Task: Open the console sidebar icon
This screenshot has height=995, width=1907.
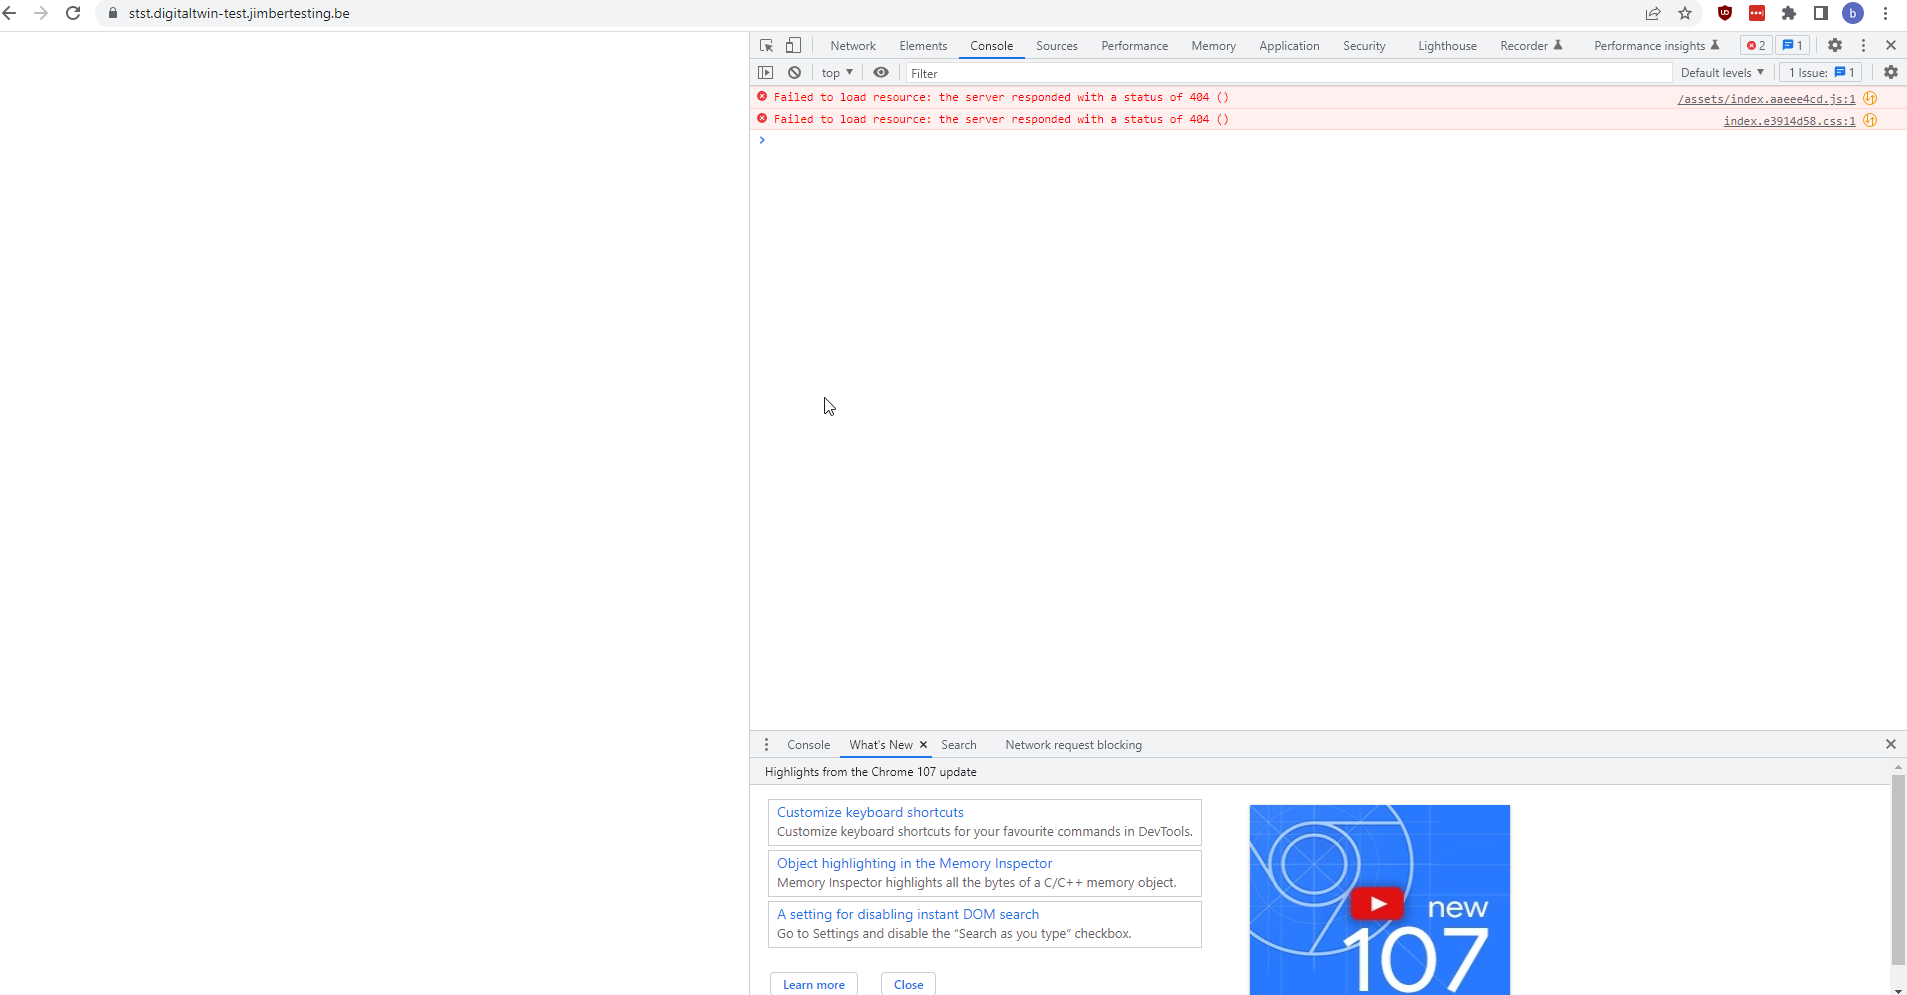Action: coord(766,72)
